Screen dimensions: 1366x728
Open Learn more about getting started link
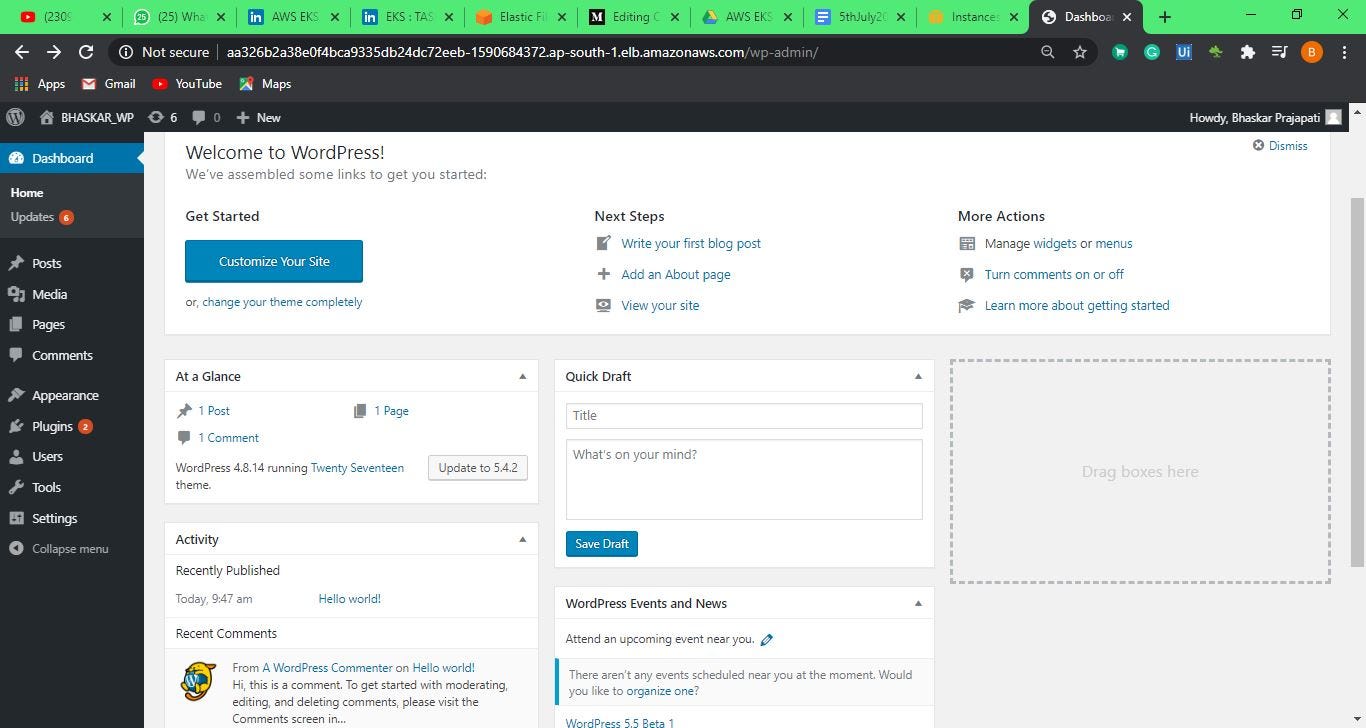coord(1077,305)
